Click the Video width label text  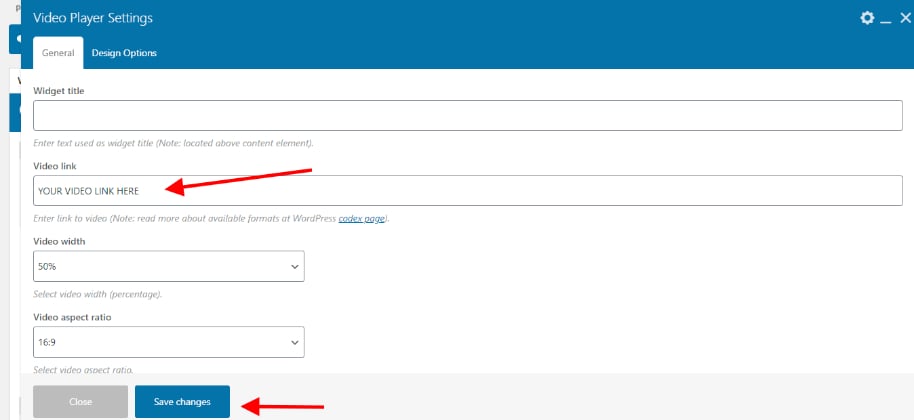(x=59, y=241)
